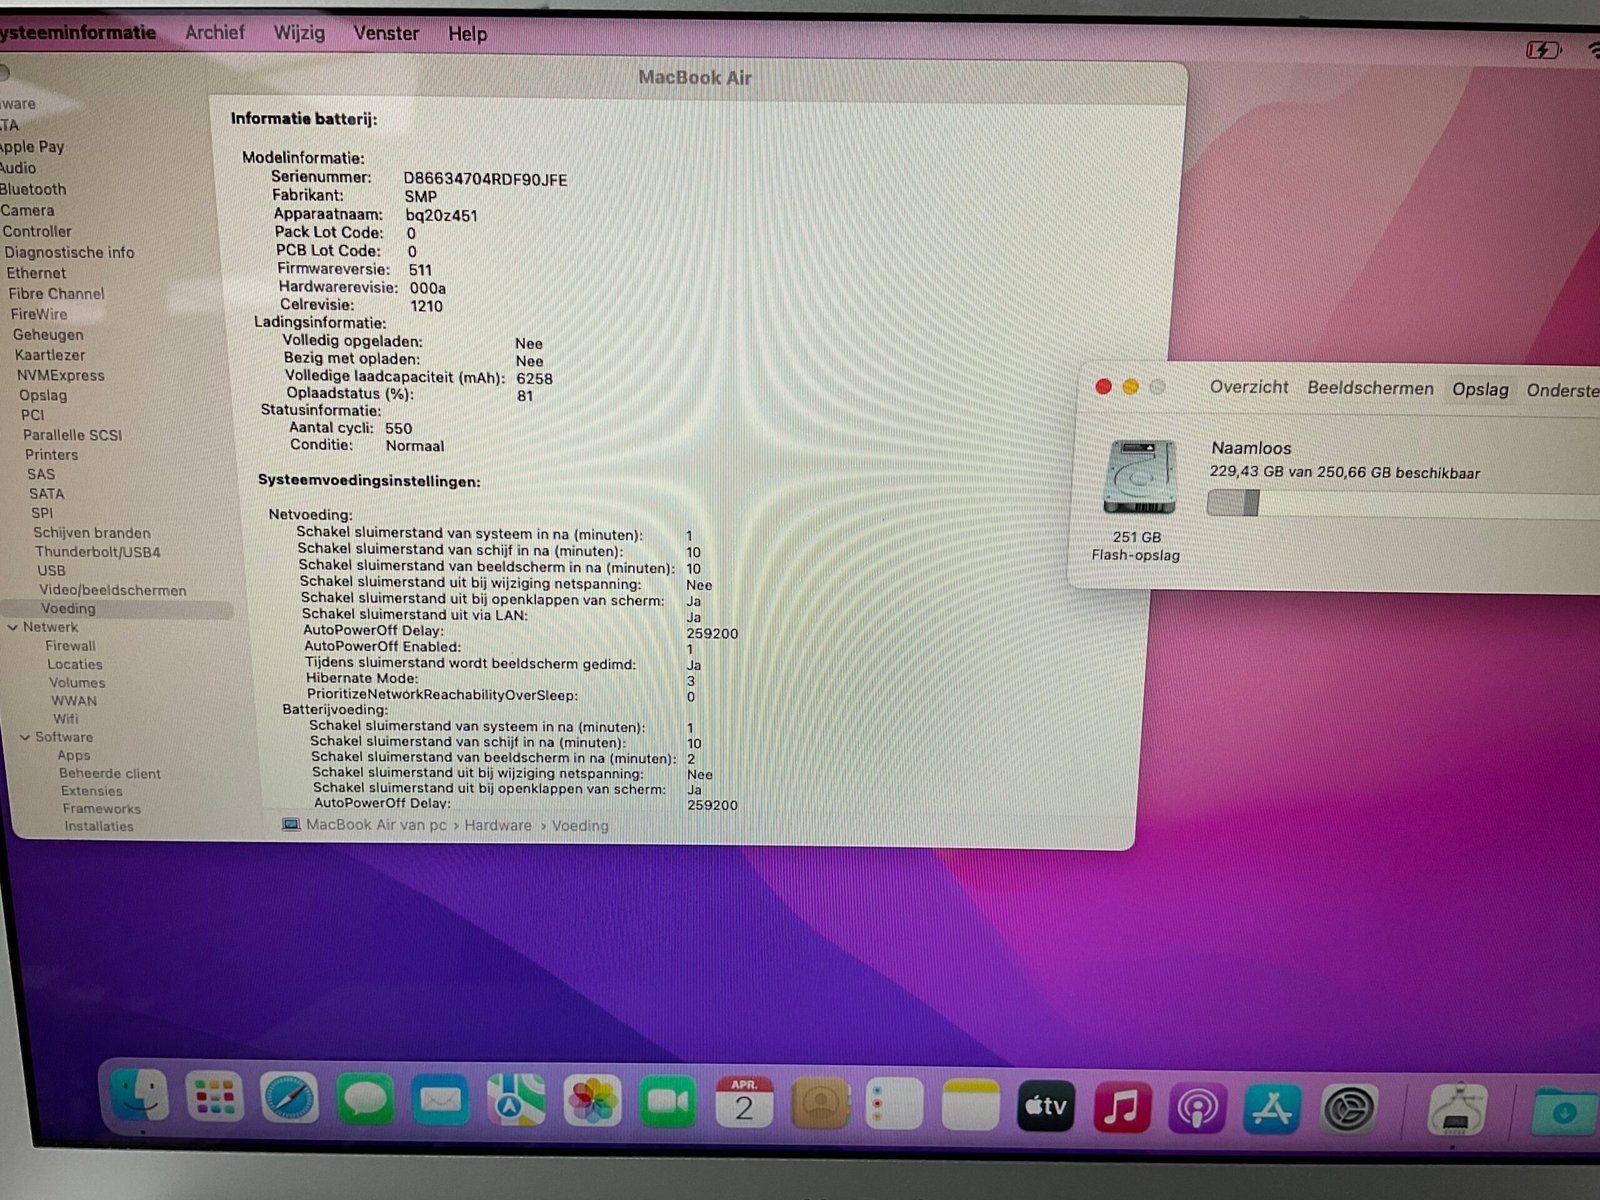Select Opslag in the sidebar

[x=43, y=395]
